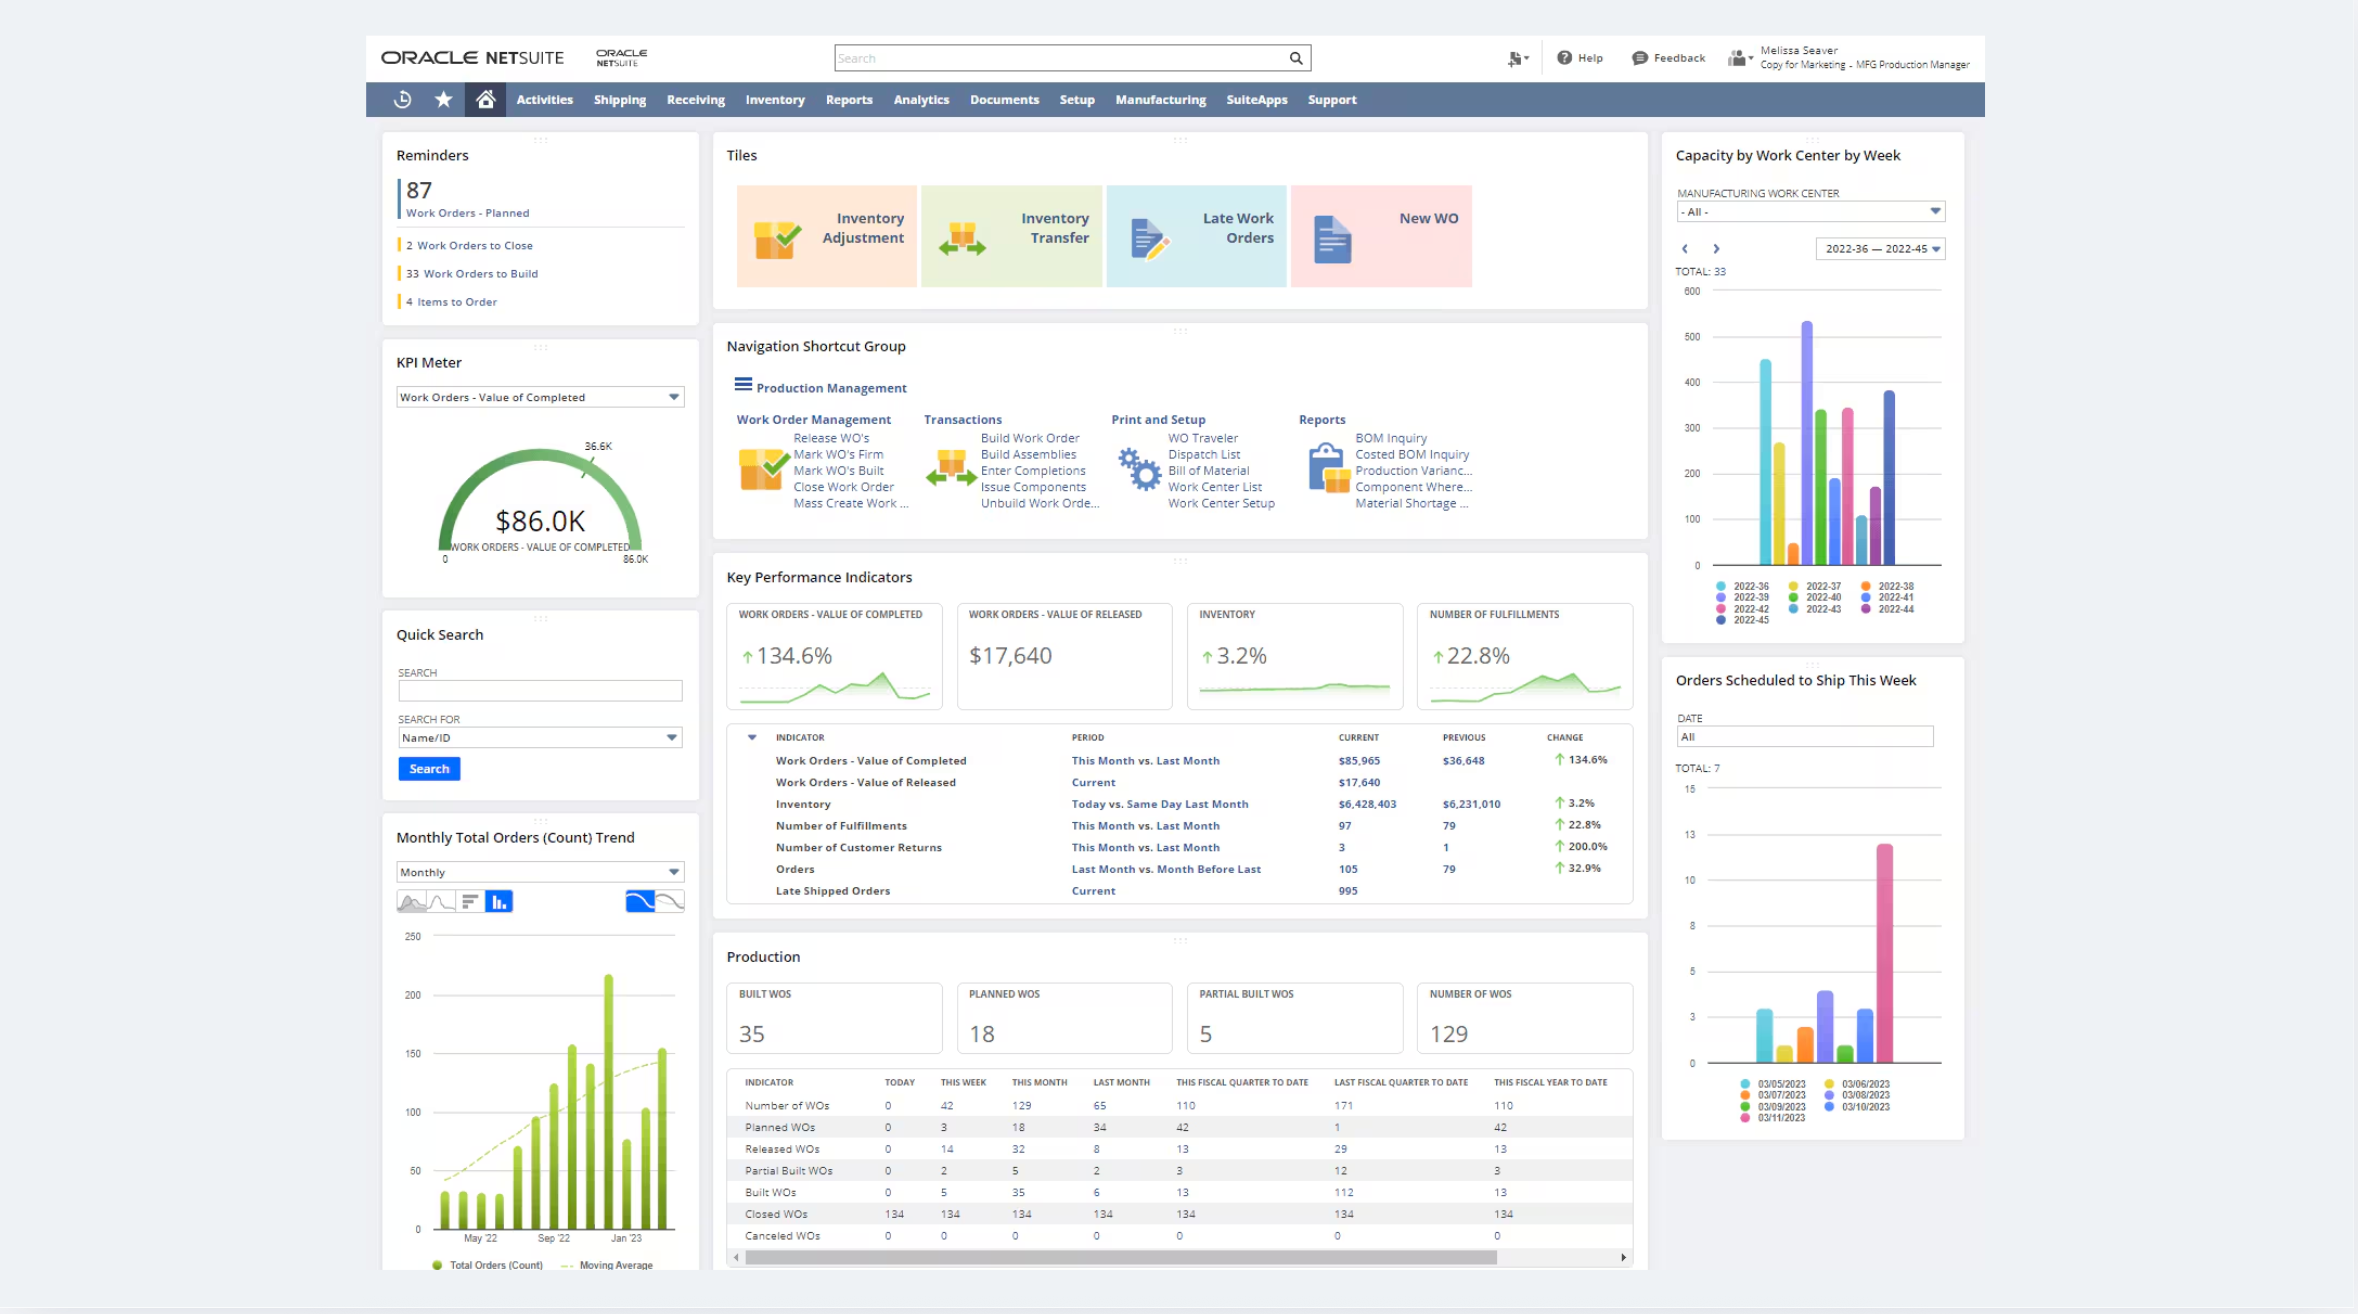Click the global Search input field
The height and width of the screenshot is (1314, 2358).
click(1062, 58)
